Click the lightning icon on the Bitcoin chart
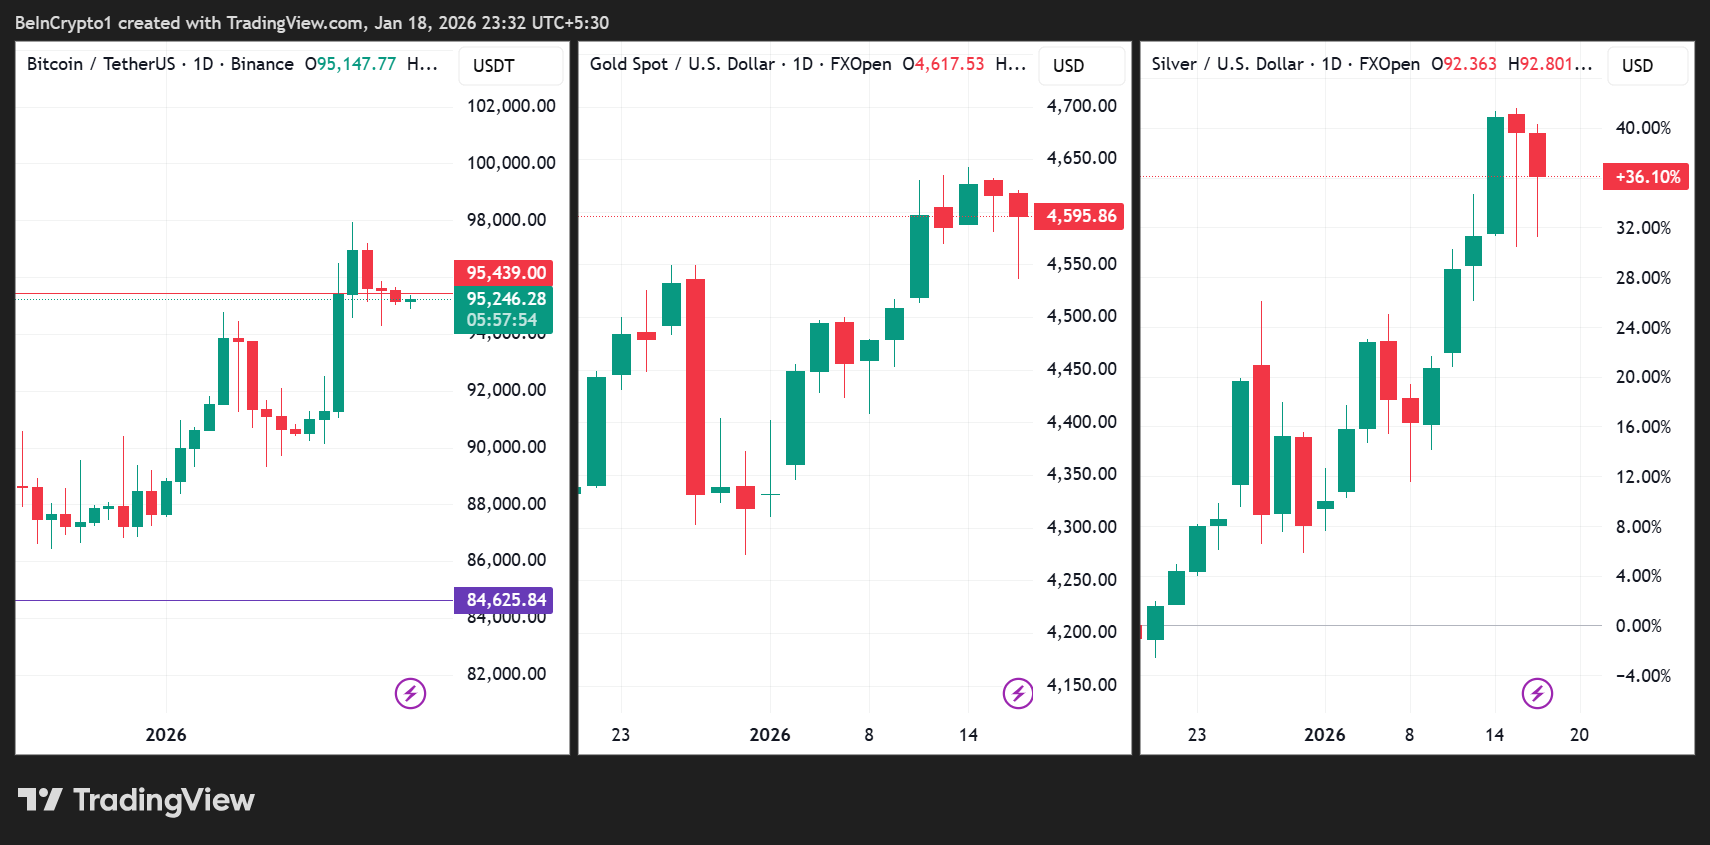The width and height of the screenshot is (1710, 845). click(x=410, y=693)
